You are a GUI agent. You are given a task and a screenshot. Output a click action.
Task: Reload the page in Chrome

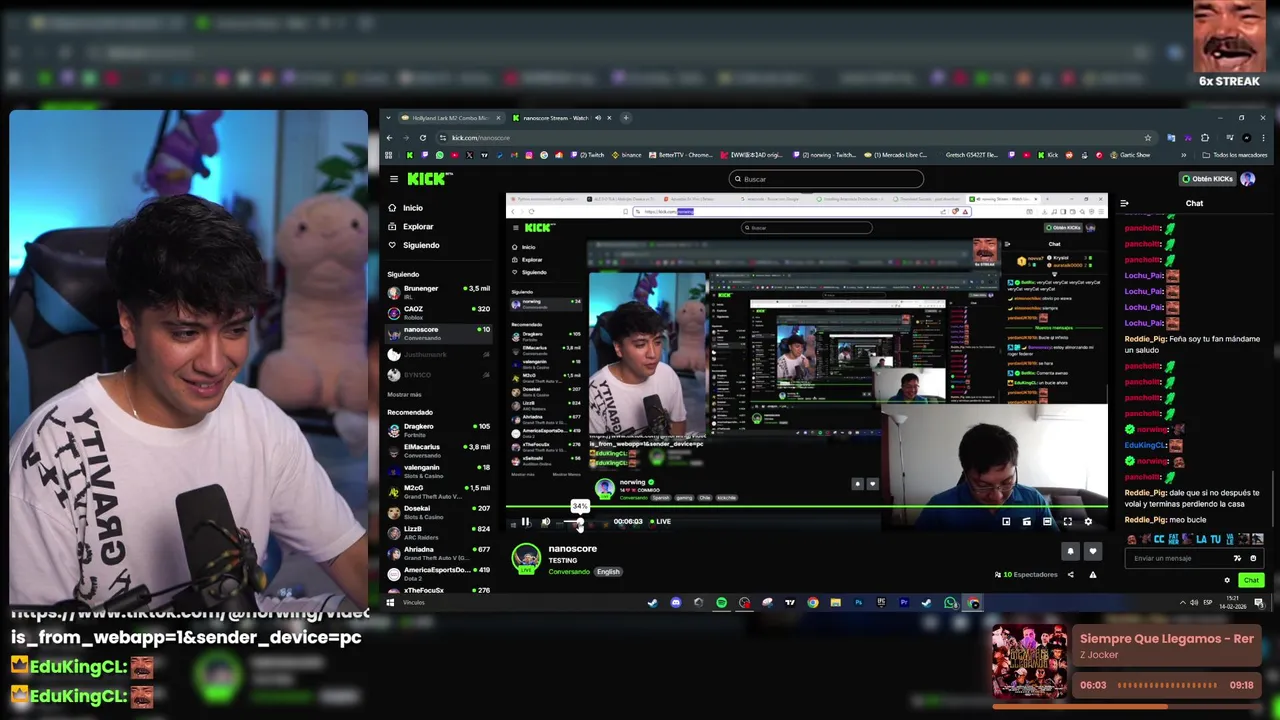pos(423,137)
